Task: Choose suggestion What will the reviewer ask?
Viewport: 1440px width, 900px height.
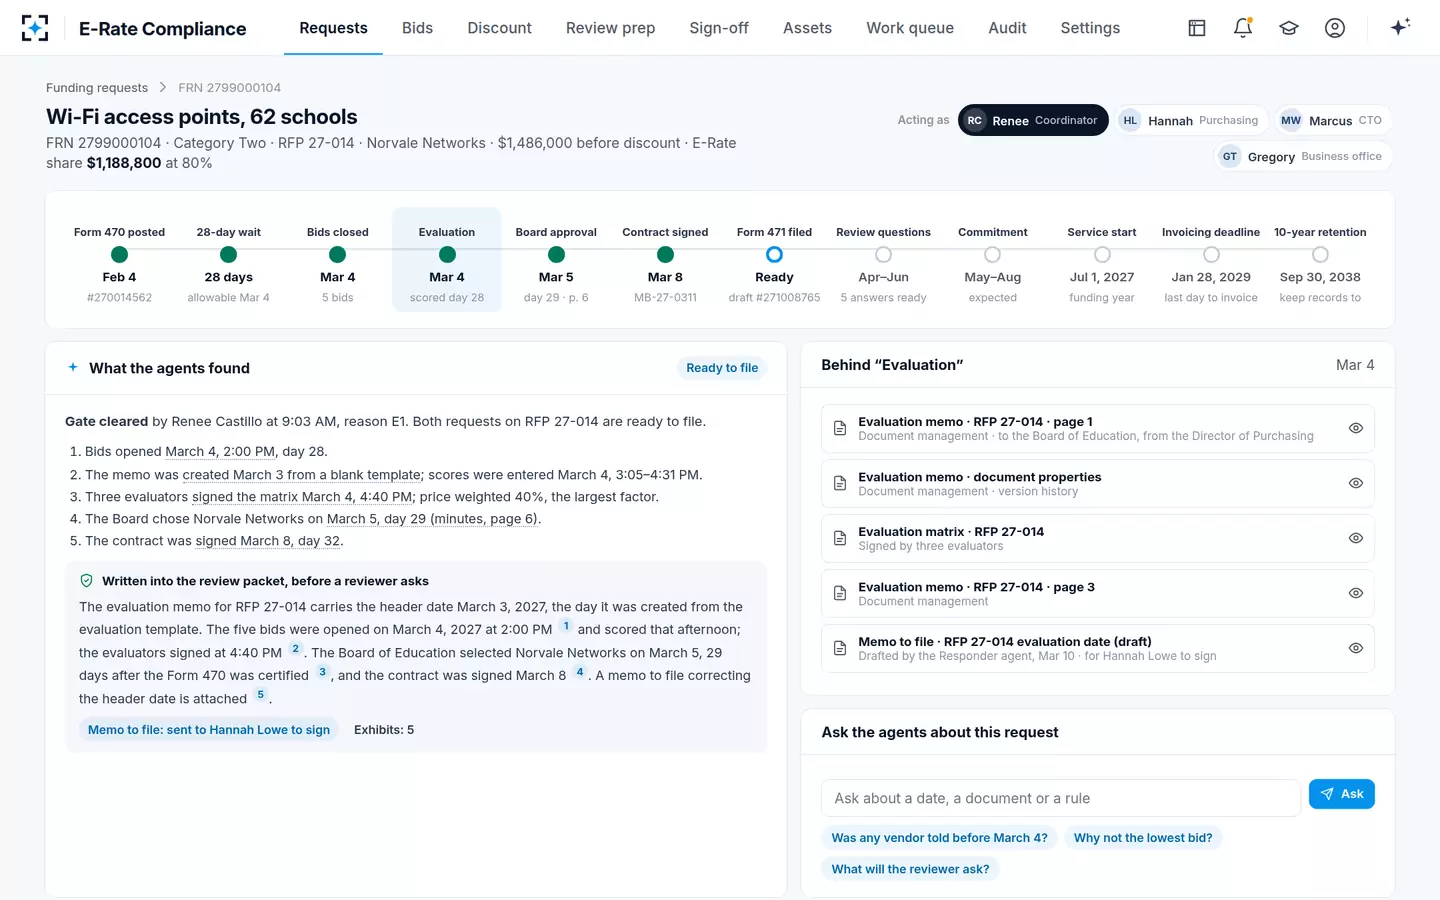Action: point(910,869)
